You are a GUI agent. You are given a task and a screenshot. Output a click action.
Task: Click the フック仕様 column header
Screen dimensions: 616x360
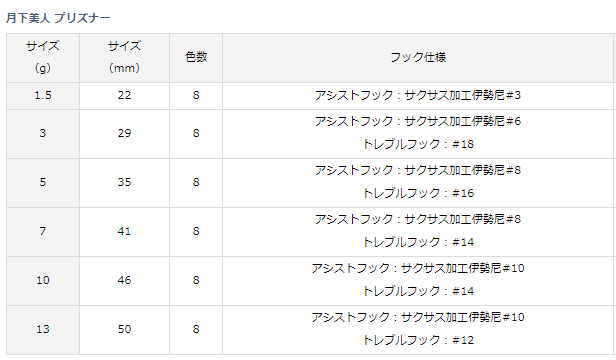(418, 58)
